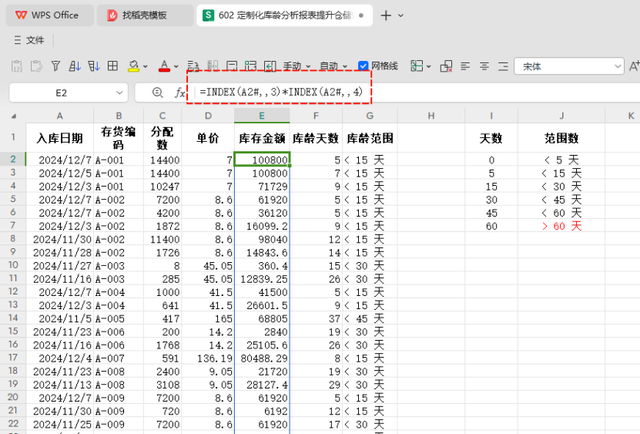This screenshot has height=434, width=640.
Task: Click the red '> 60 天' cell
Action: point(562,226)
